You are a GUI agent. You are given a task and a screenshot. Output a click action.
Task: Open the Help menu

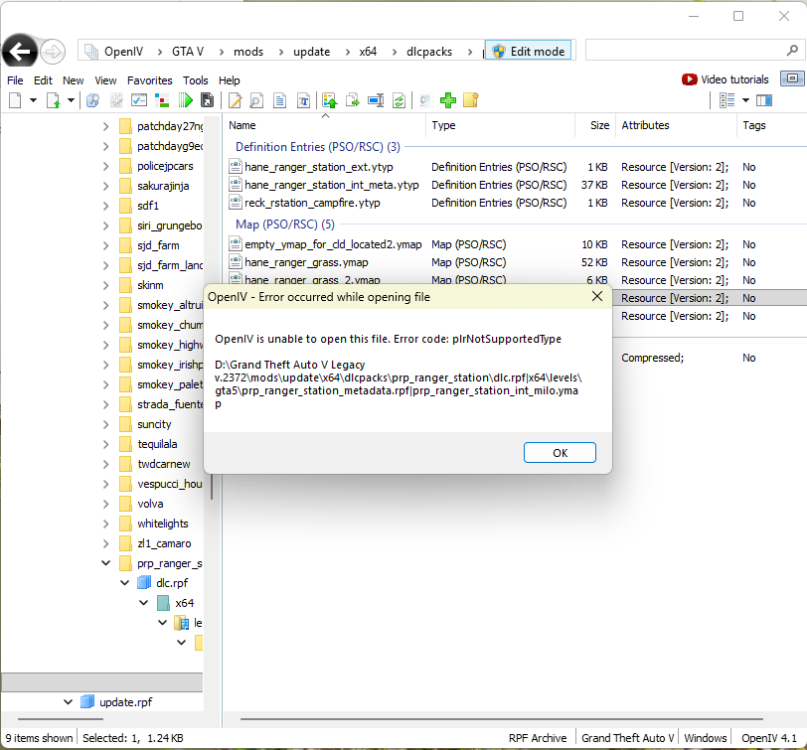click(x=229, y=80)
